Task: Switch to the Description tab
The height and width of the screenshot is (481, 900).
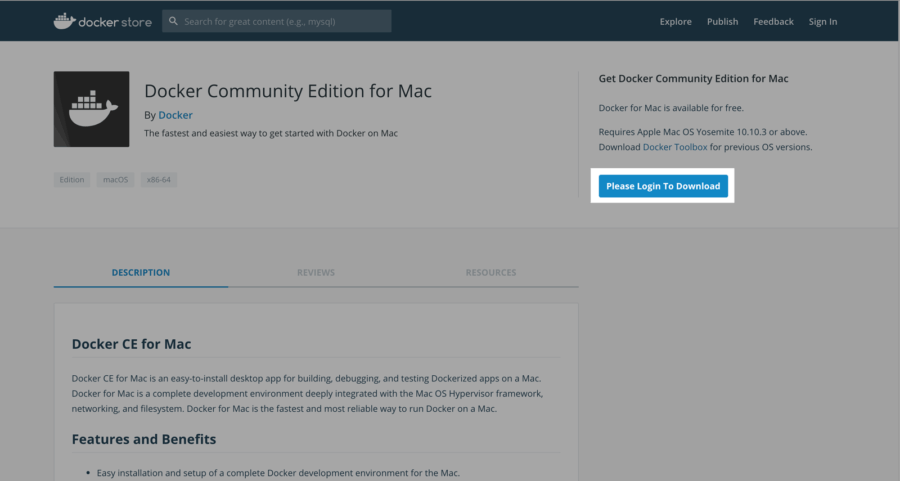Action: tap(141, 272)
